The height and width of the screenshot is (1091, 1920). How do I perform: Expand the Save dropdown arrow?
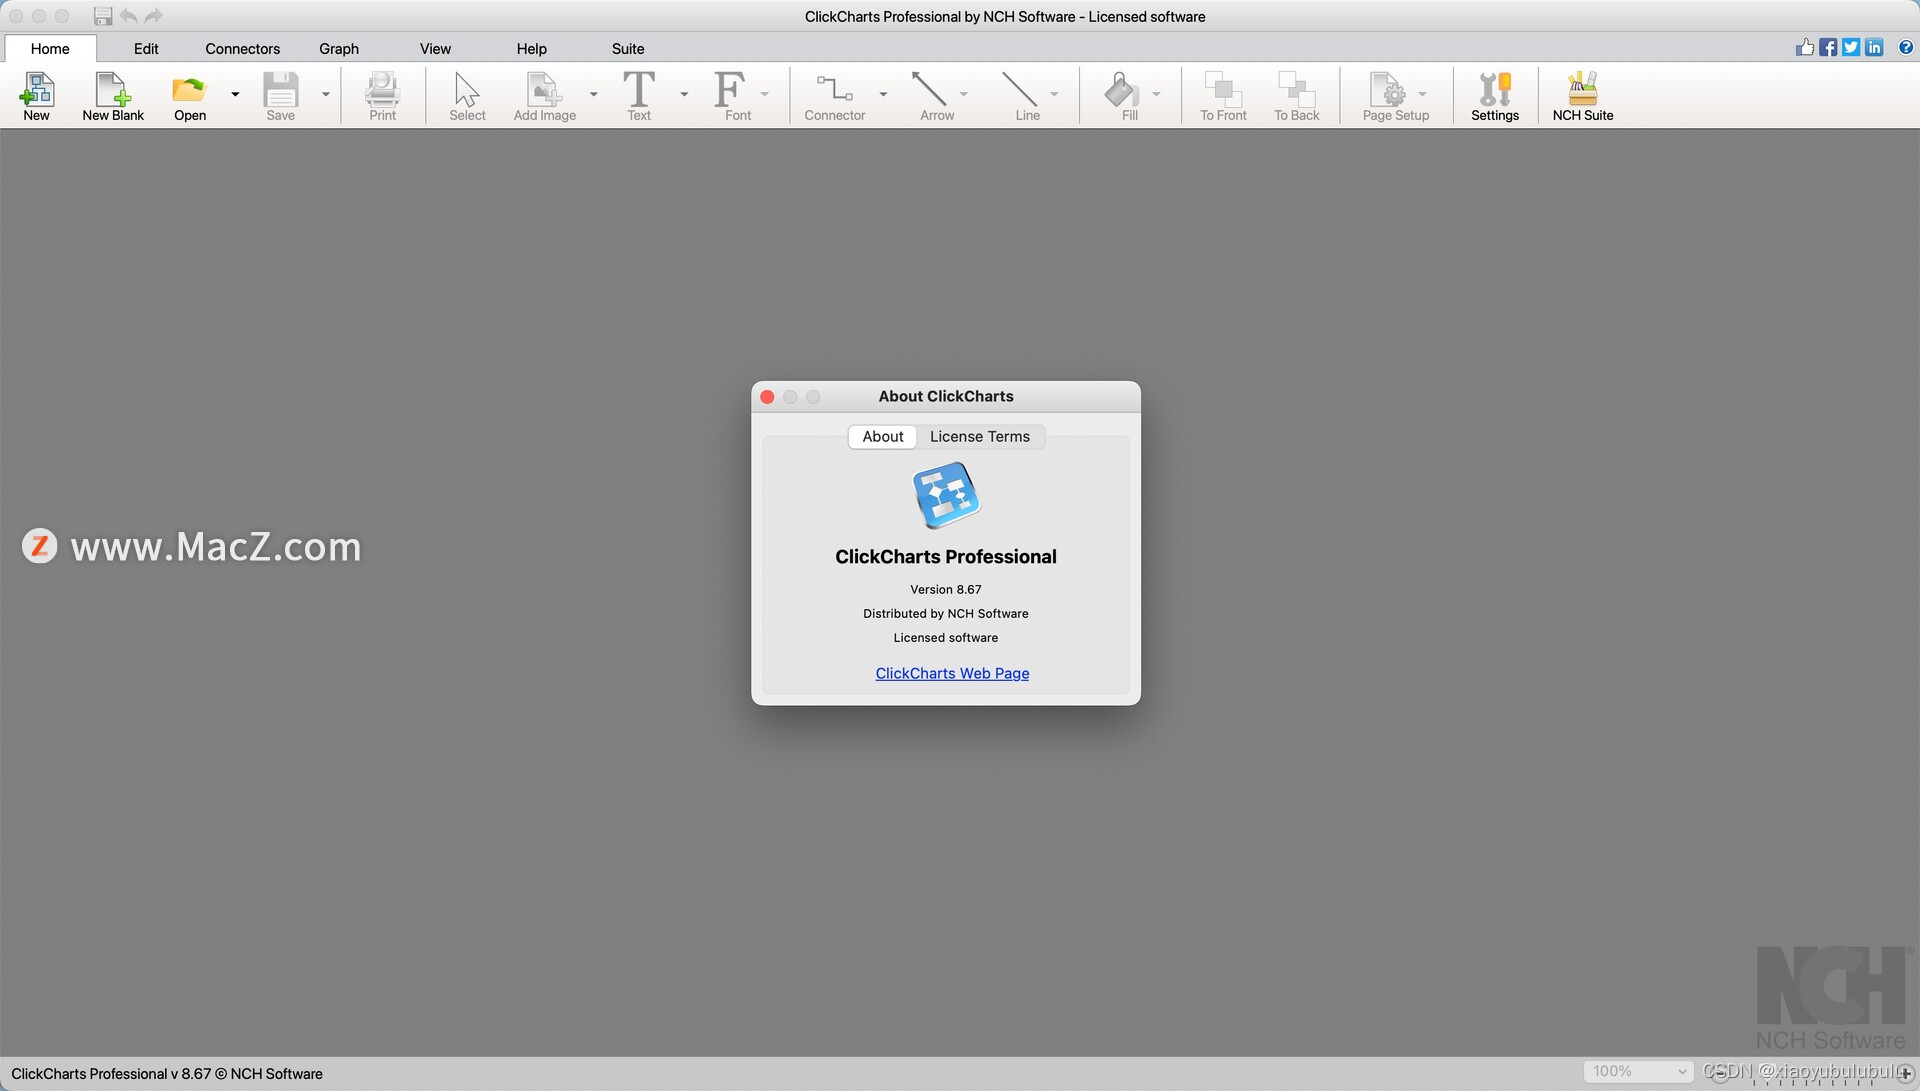pos(325,94)
